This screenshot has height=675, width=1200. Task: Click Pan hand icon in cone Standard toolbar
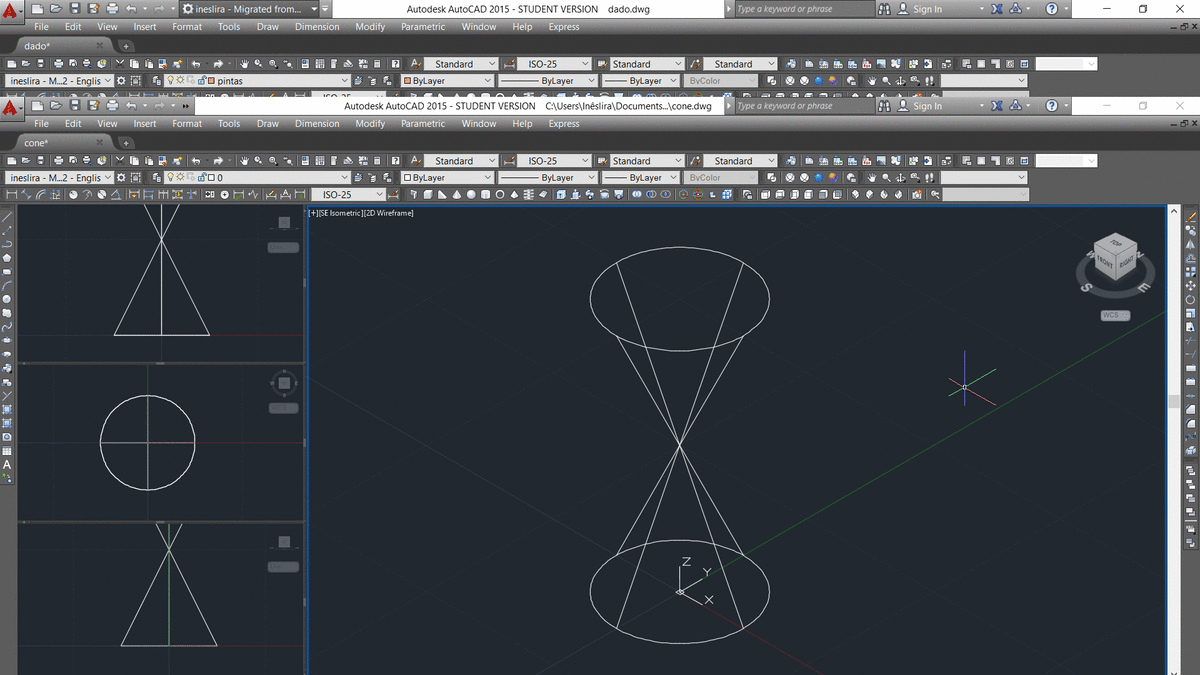click(244, 161)
